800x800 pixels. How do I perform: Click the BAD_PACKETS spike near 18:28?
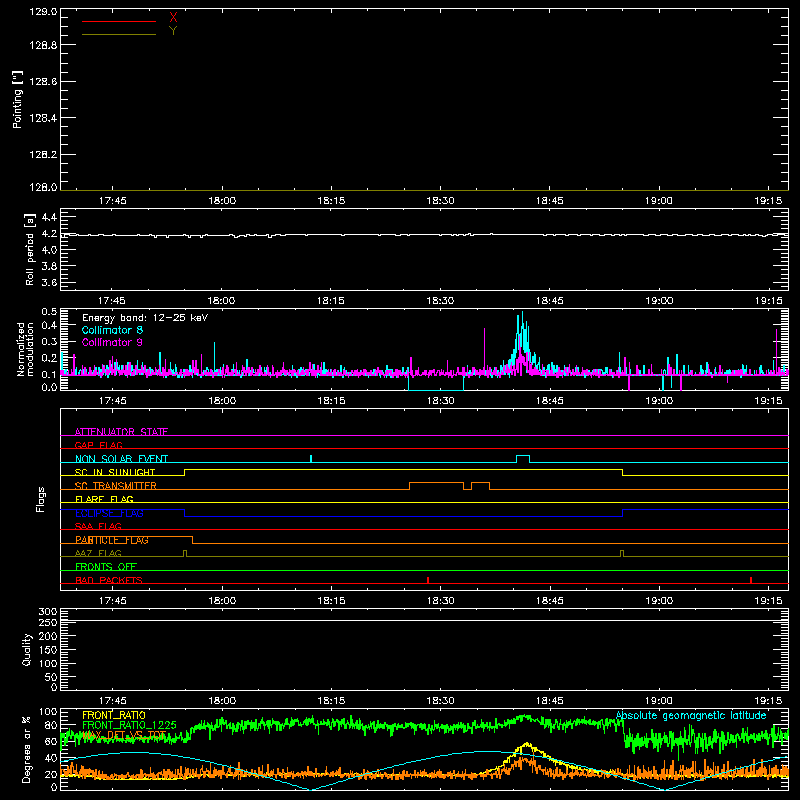point(428,580)
